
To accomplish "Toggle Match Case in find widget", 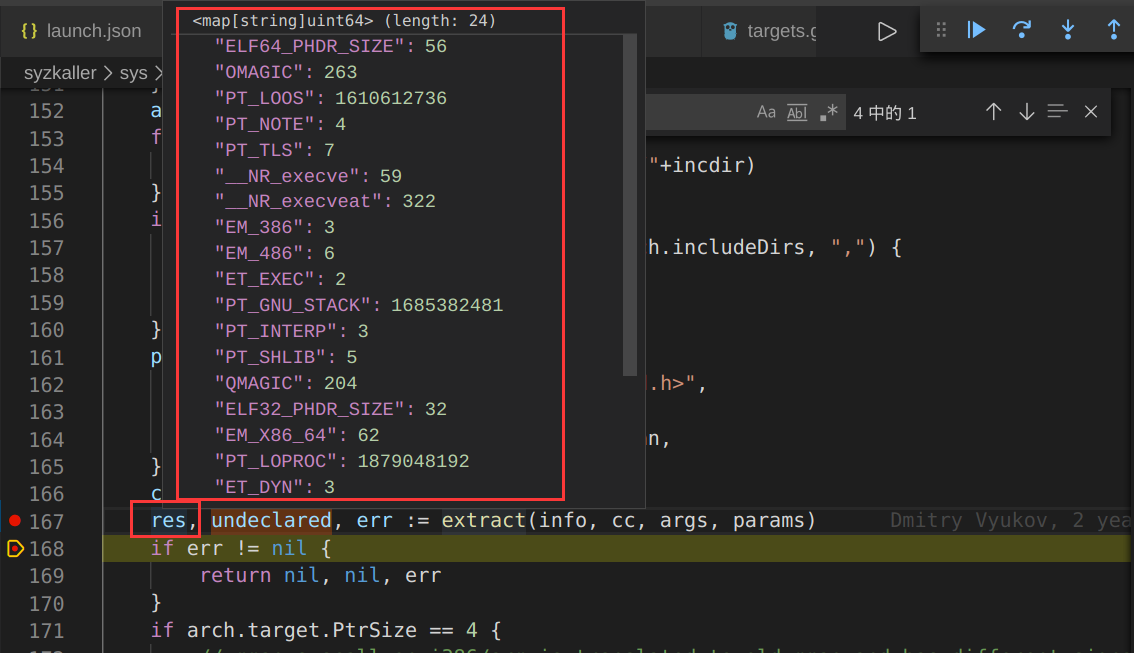I will (766, 112).
